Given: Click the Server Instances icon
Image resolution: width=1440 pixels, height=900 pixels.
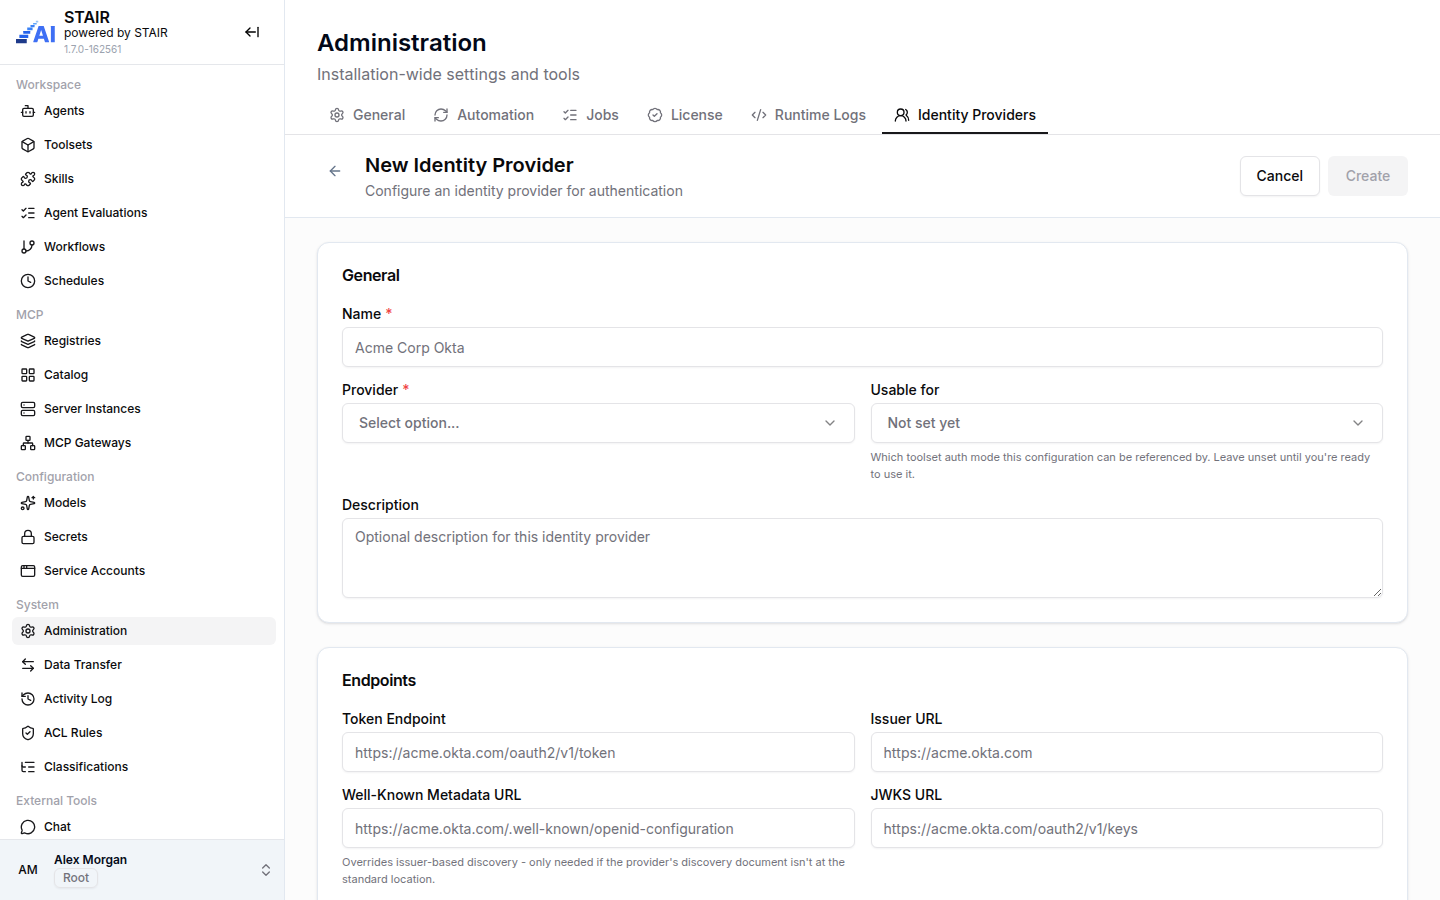Looking at the screenshot, I should coord(28,409).
